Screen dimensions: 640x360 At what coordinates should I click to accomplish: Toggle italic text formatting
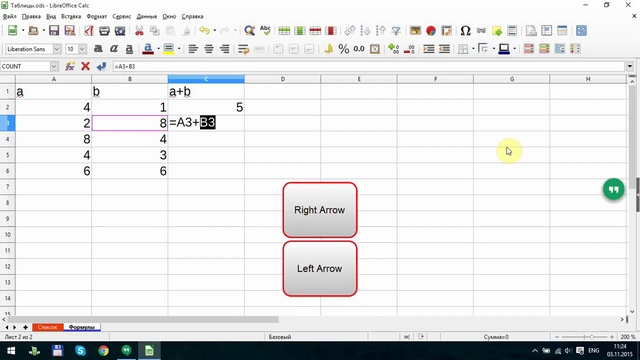click(114, 49)
